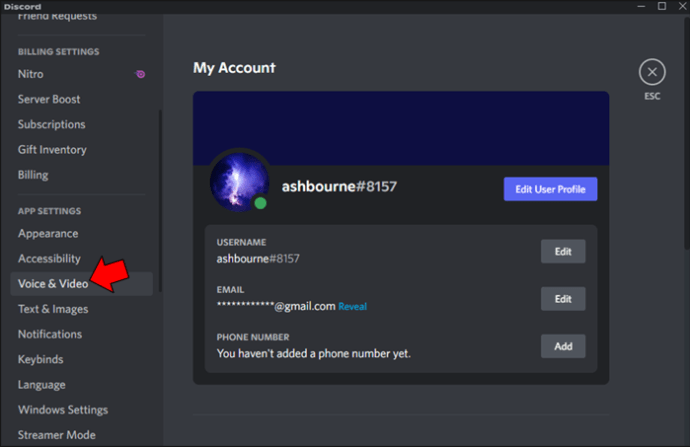Edit the username ashbourne#8157
The width and height of the screenshot is (690, 447).
point(563,252)
